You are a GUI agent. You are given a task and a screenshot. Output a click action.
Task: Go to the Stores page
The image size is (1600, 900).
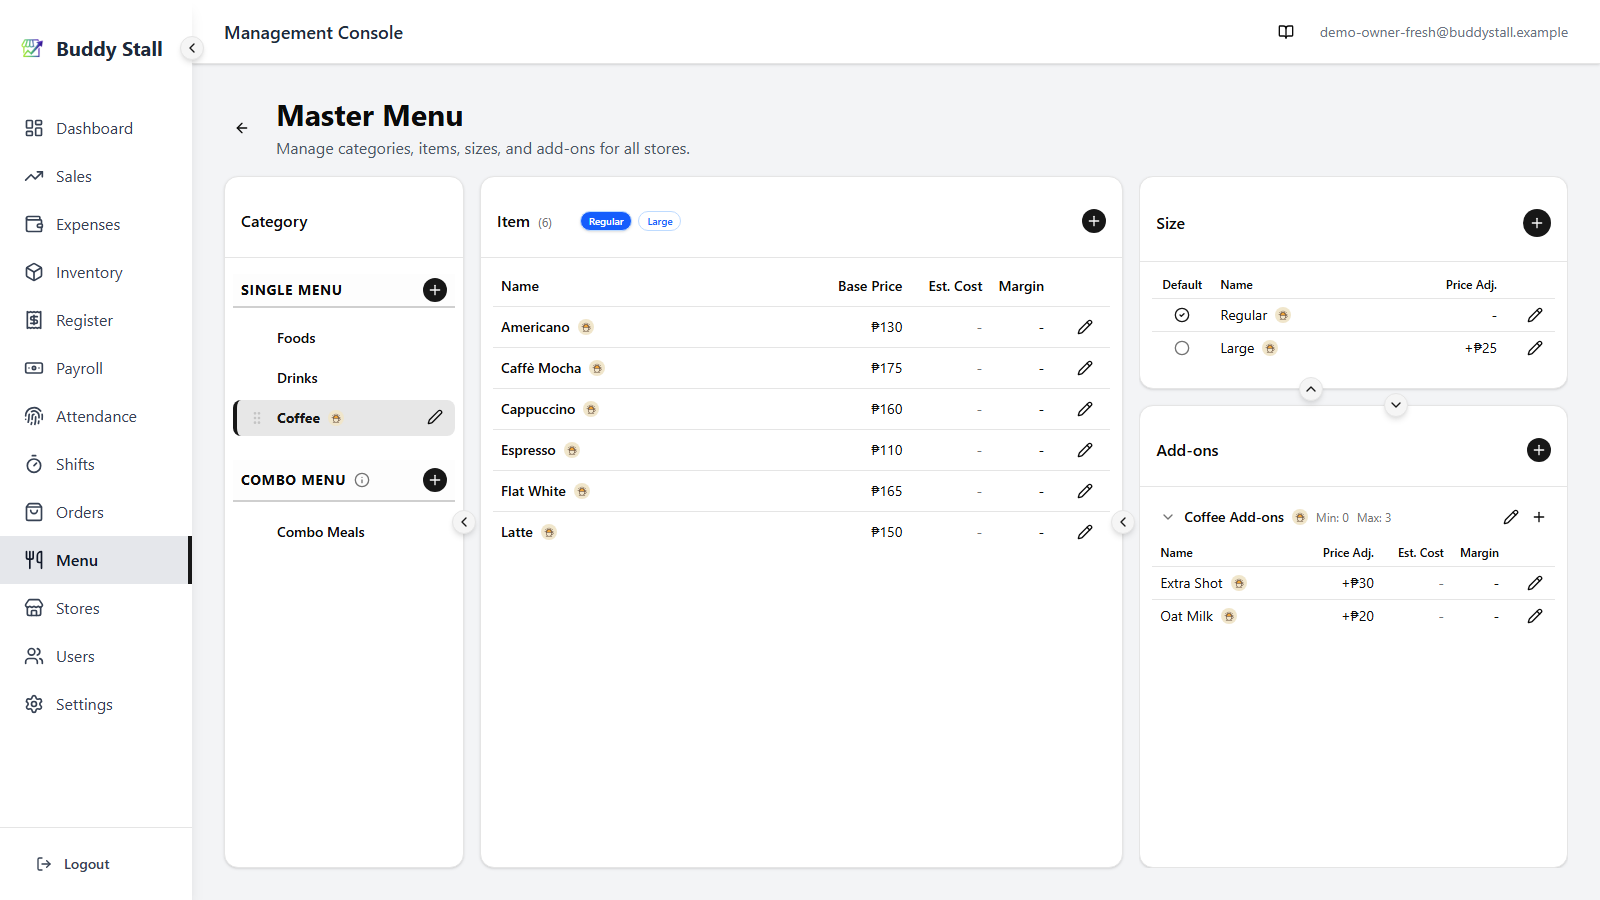pyautogui.click(x=96, y=608)
